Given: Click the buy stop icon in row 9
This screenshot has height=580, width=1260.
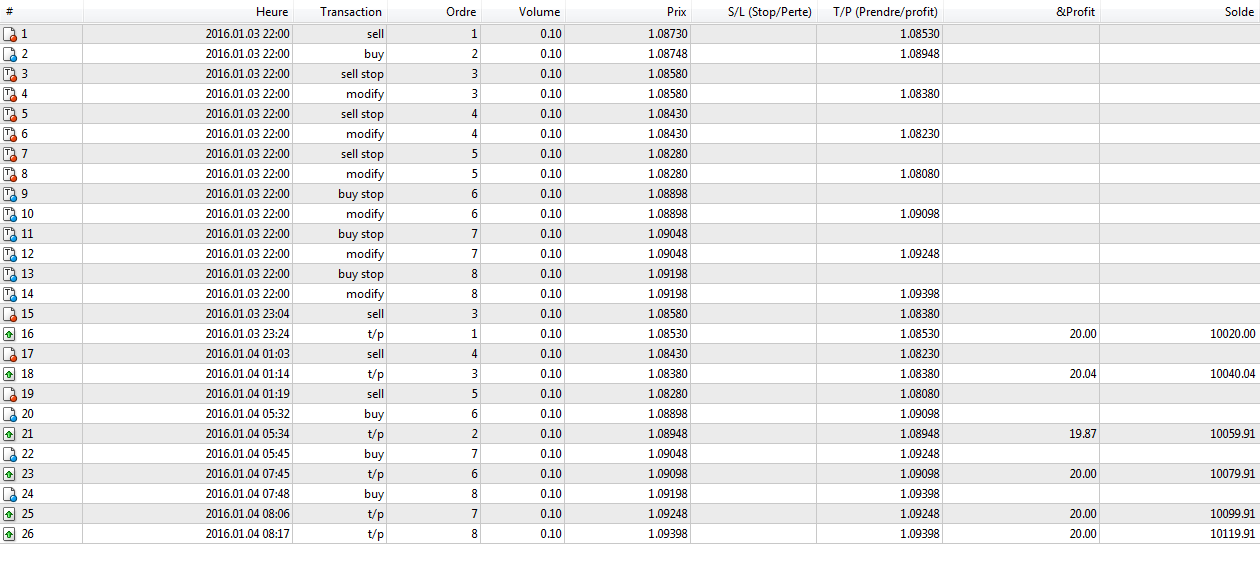Looking at the screenshot, I should pos(10,194).
